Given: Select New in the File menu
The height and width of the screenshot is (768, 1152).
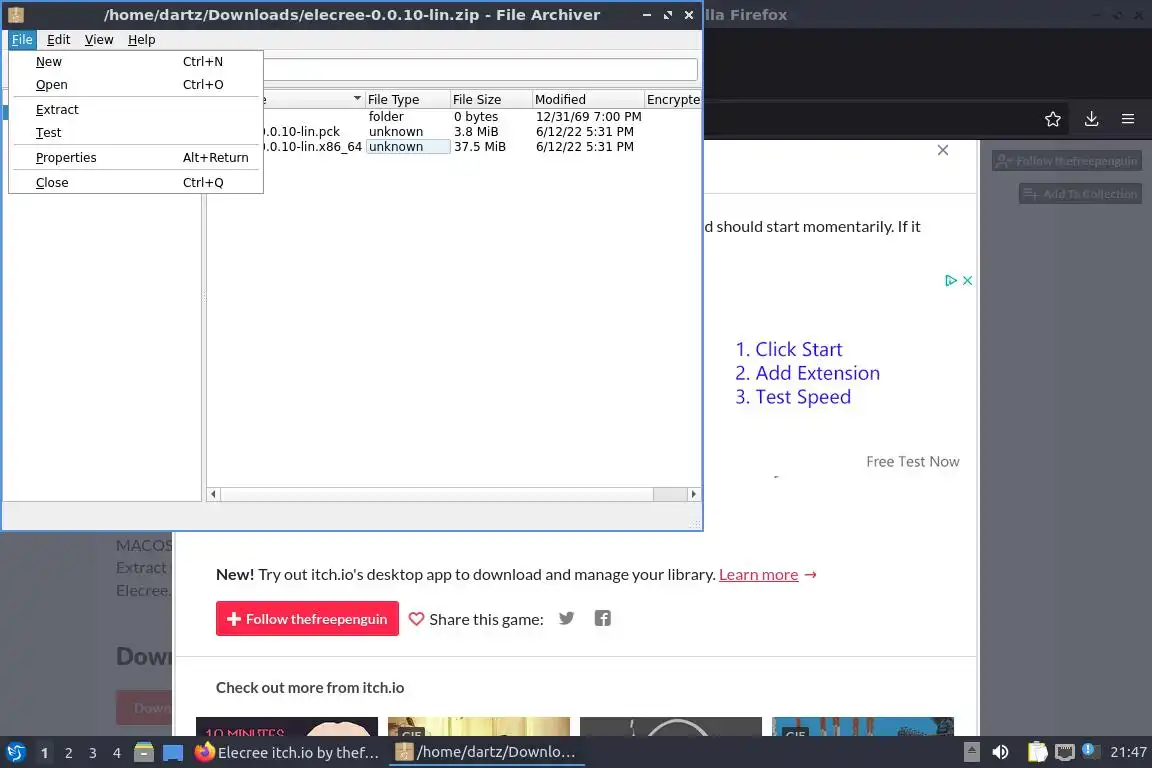Looking at the screenshot, I should (x=135, y=62).
